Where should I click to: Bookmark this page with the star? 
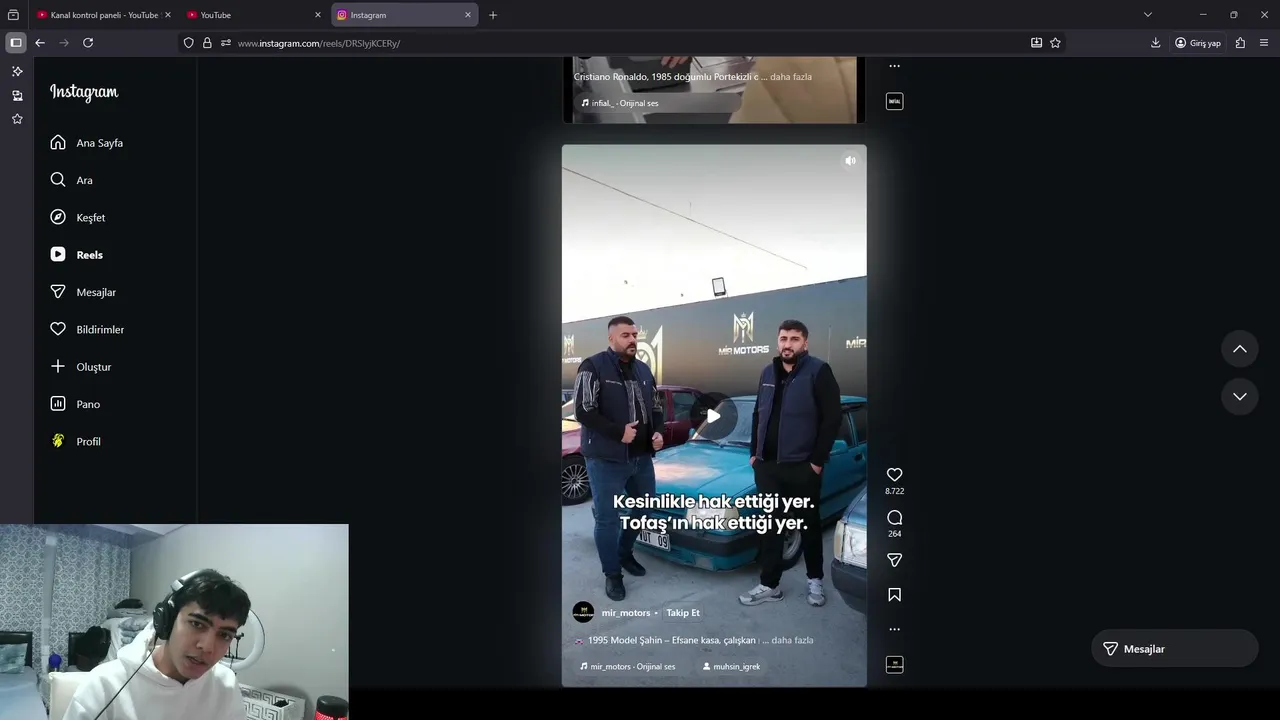[1055, 43]
